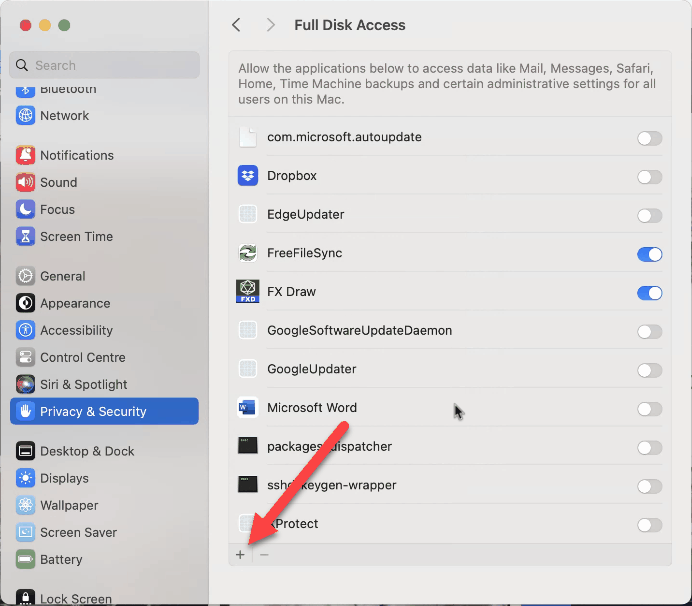
Task: Open Notifications settings
Action: tap(104, 155)
